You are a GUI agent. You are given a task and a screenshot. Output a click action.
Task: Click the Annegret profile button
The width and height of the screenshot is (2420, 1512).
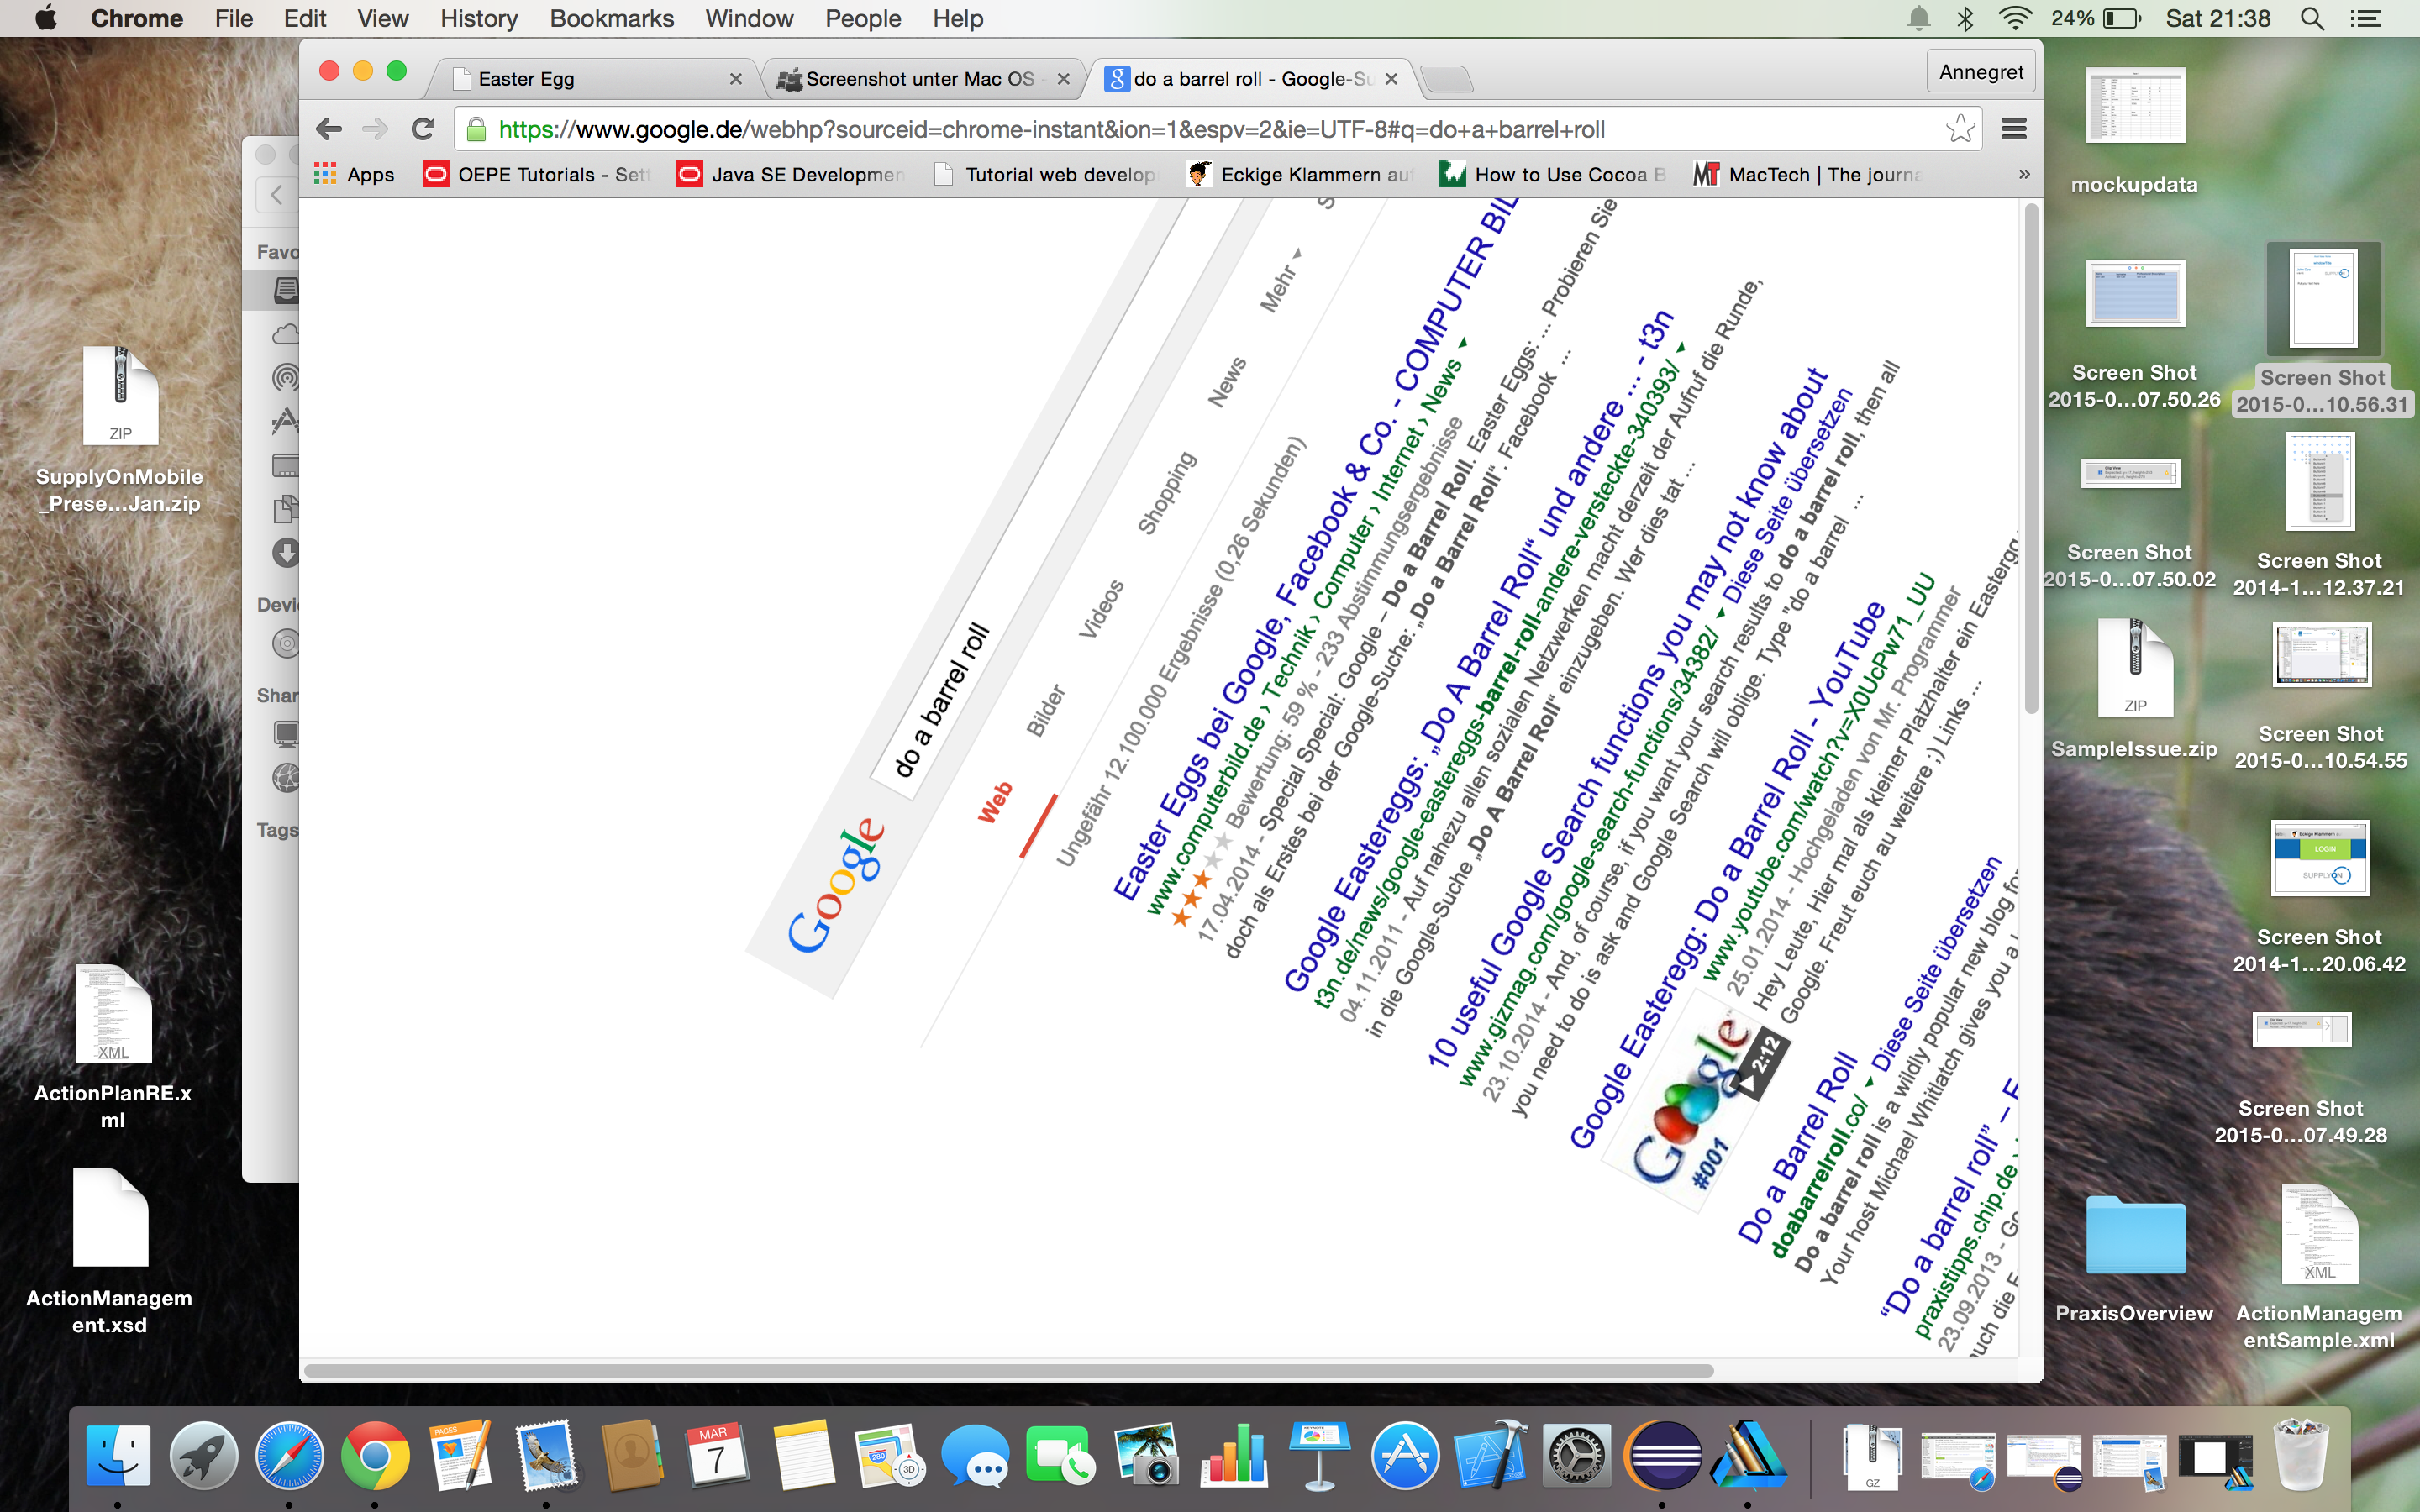[x=1981, y=72]
